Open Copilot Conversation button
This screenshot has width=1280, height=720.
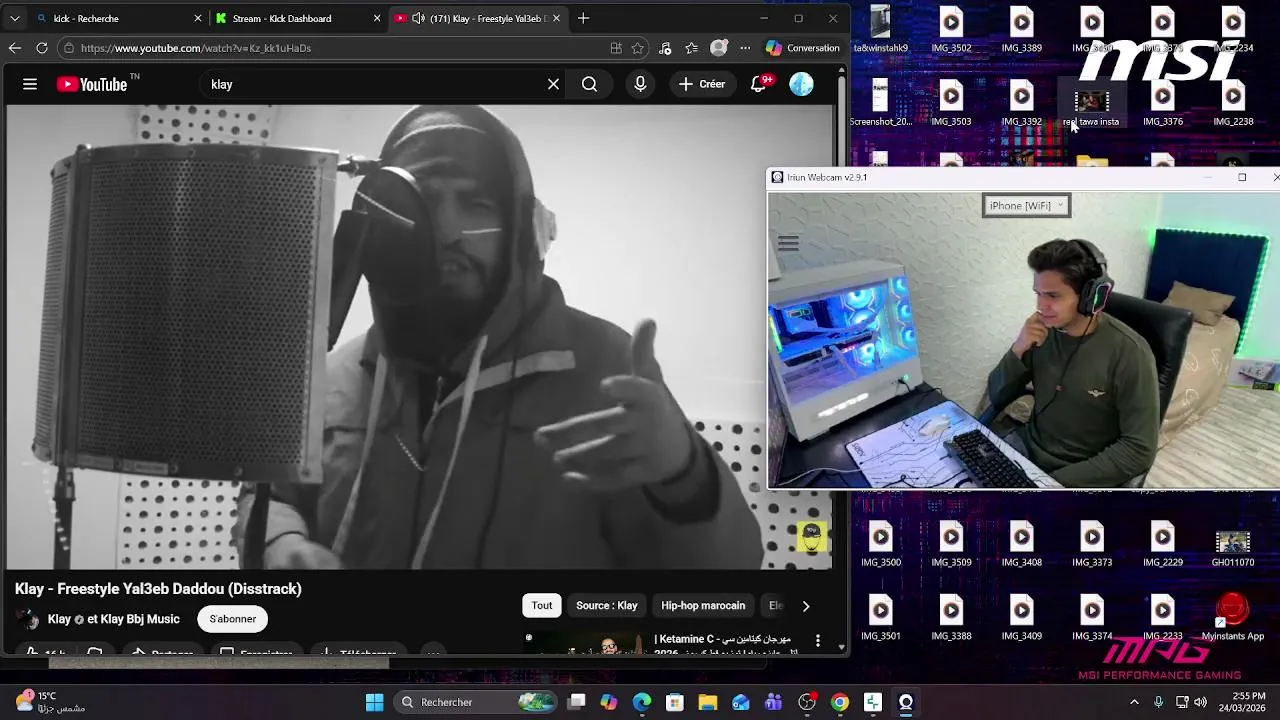tap(803, 48)
